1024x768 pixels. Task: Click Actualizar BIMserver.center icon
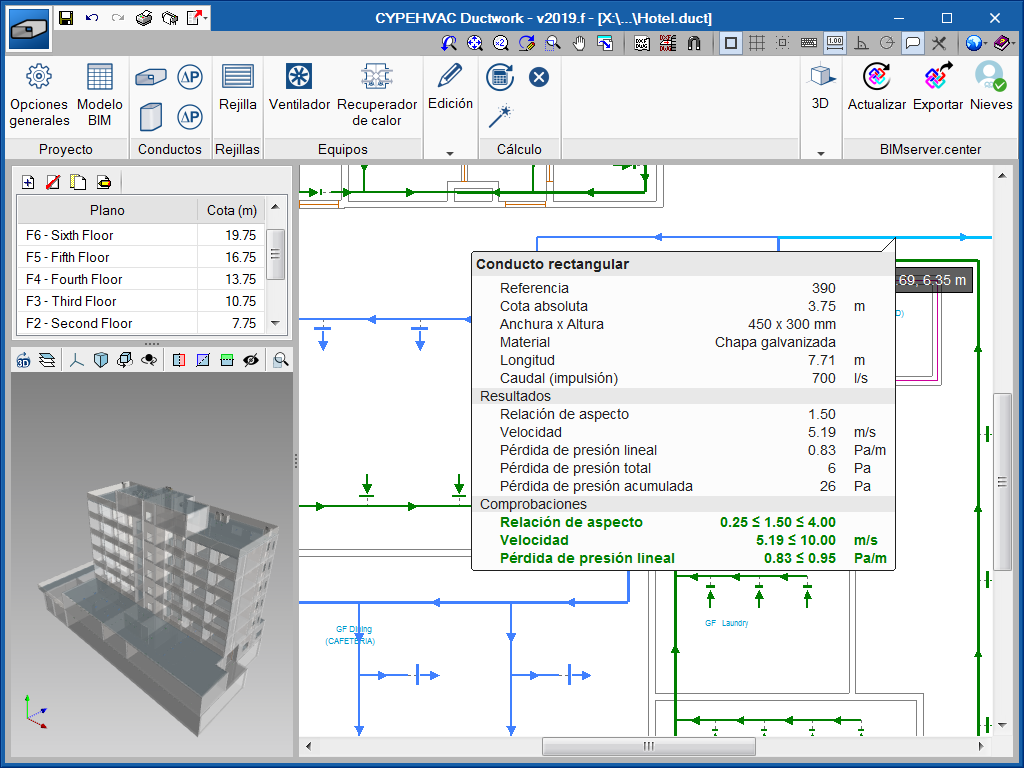coord(876,87)
